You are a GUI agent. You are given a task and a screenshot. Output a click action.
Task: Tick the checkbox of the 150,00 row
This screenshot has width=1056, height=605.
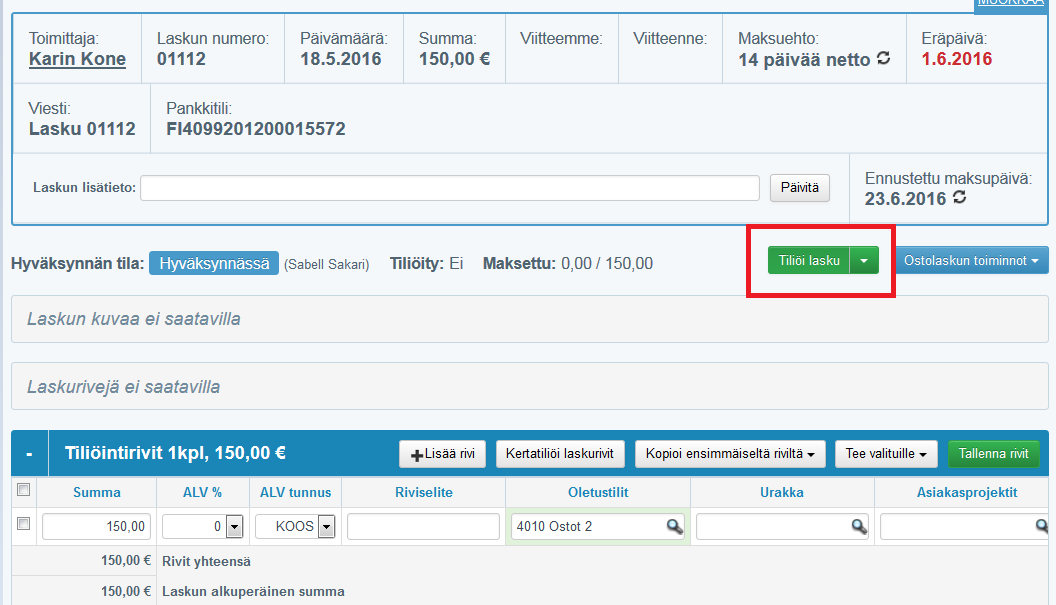24,523
